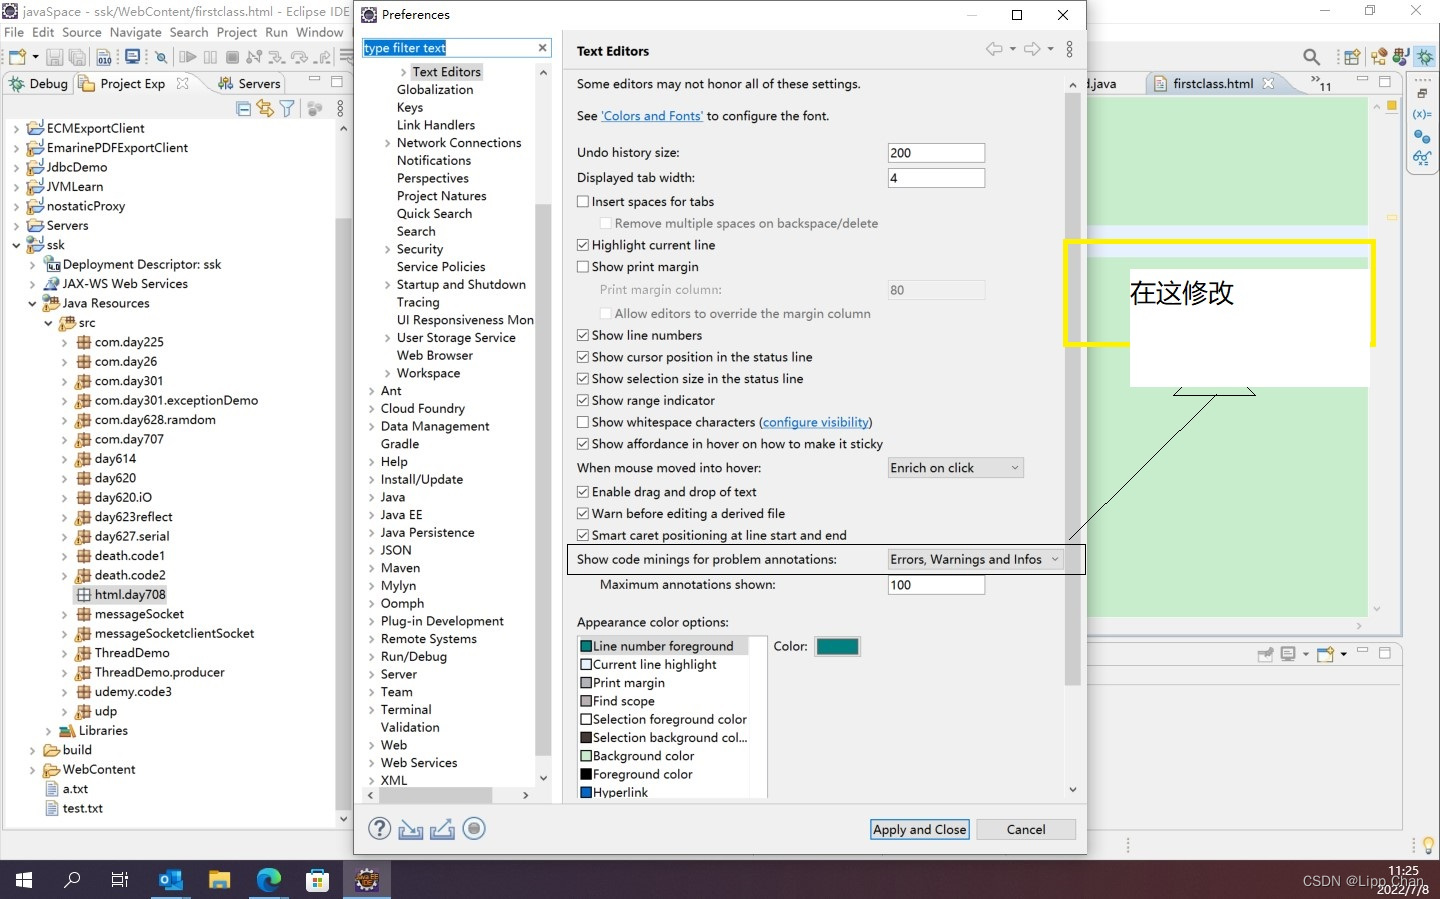Toggle Highlight current line checkbox
This screenshot has height=899, width=1440.
tap(583, 245)
